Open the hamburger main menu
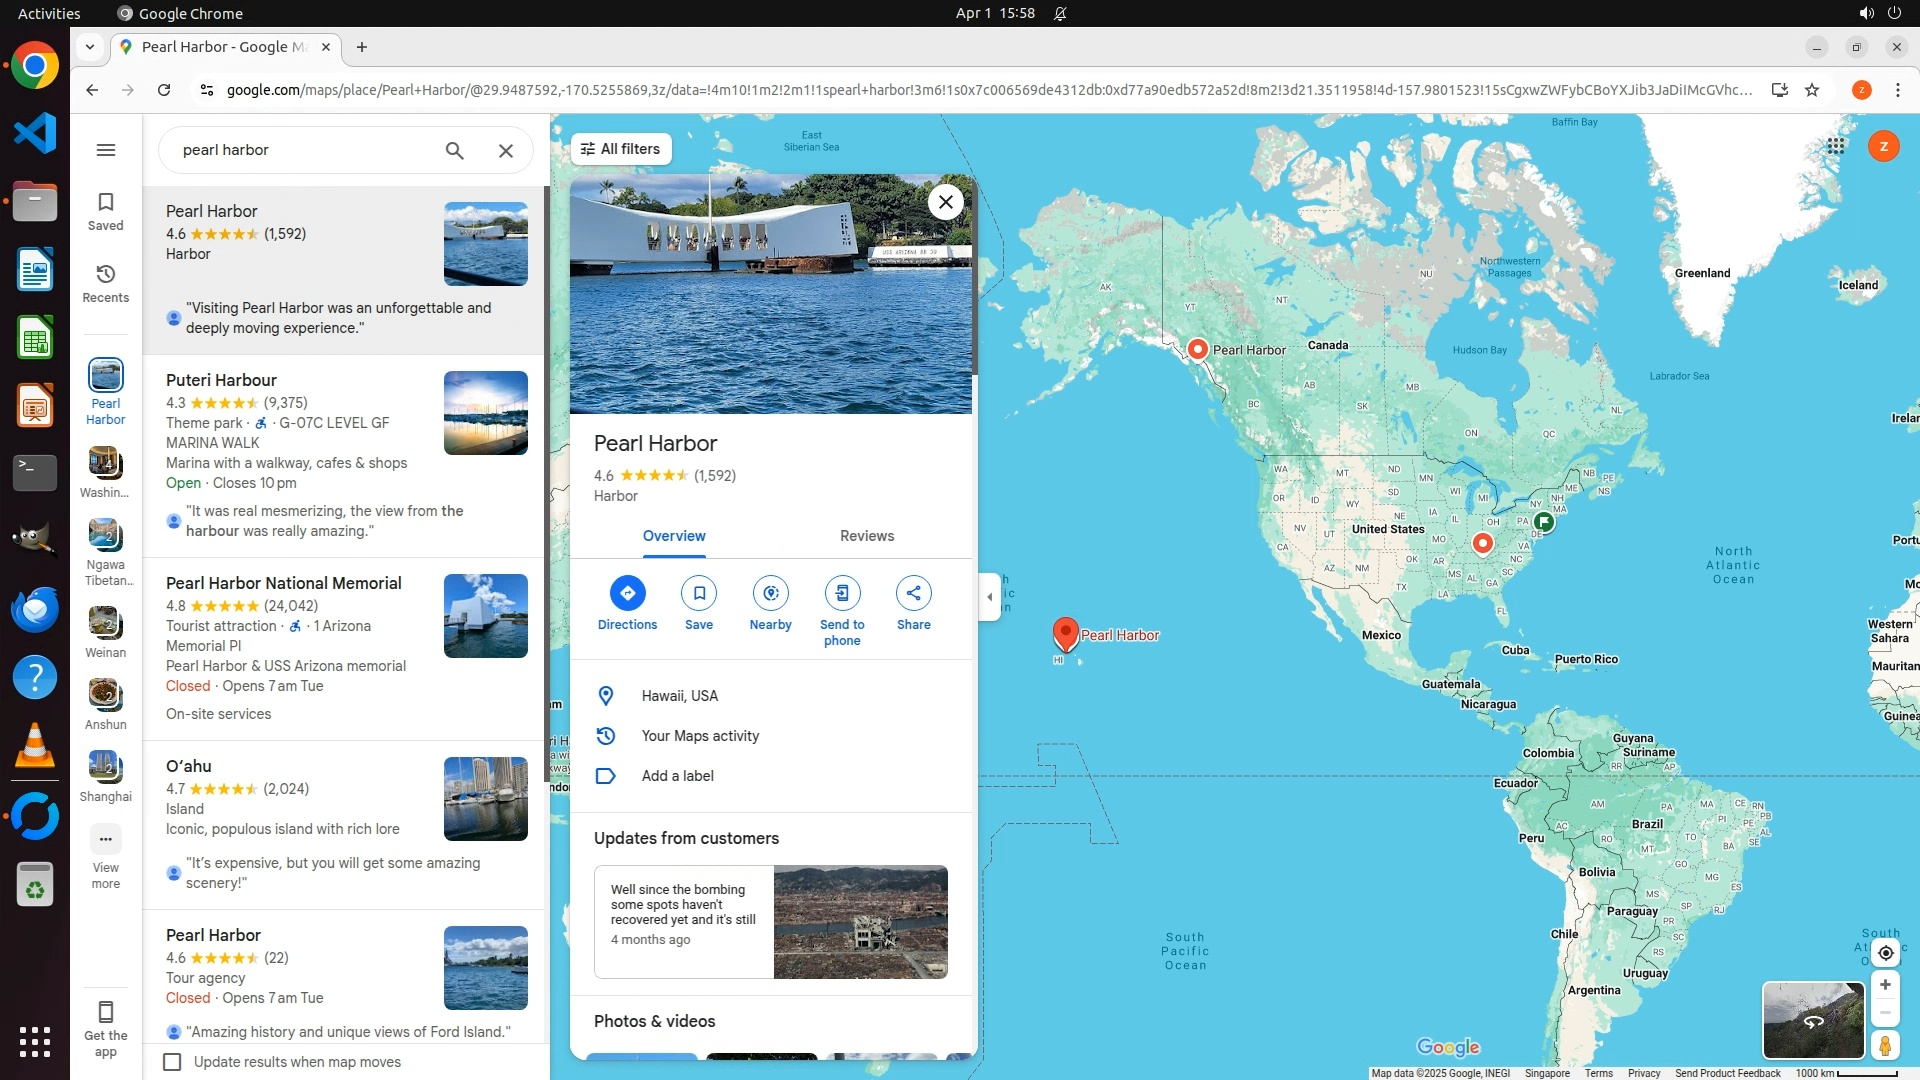Viewport: 1920px width, 1080px height. [106, 150]
